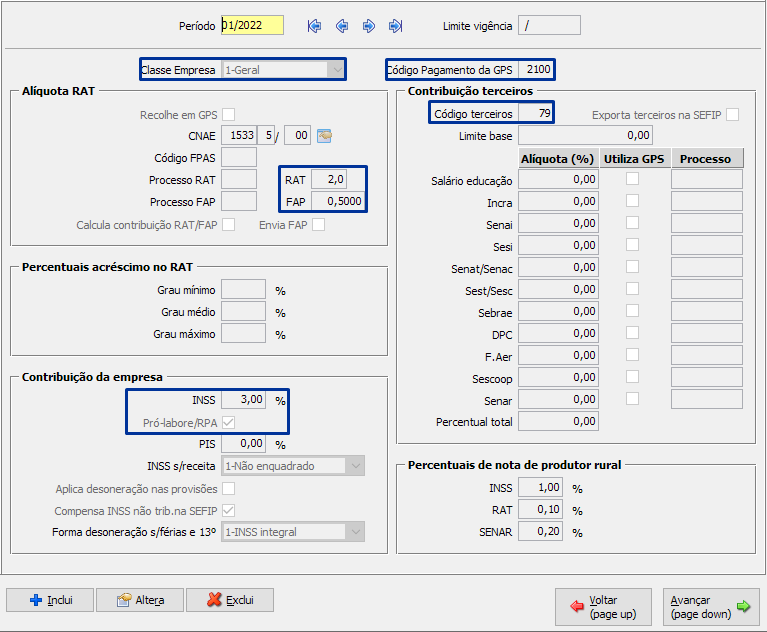Check Utiliza GPS for Salário educação

tap(632, 179)
